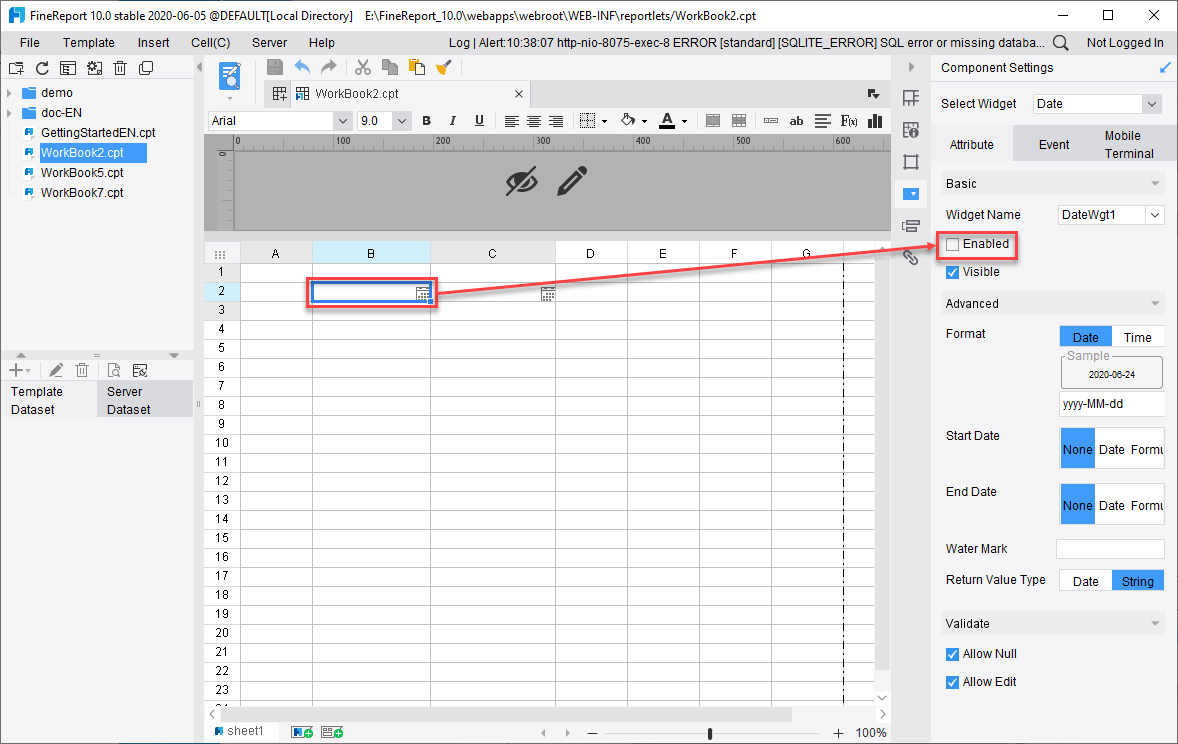Click the zoom slider handle
1178x744 pixels.
709,733
